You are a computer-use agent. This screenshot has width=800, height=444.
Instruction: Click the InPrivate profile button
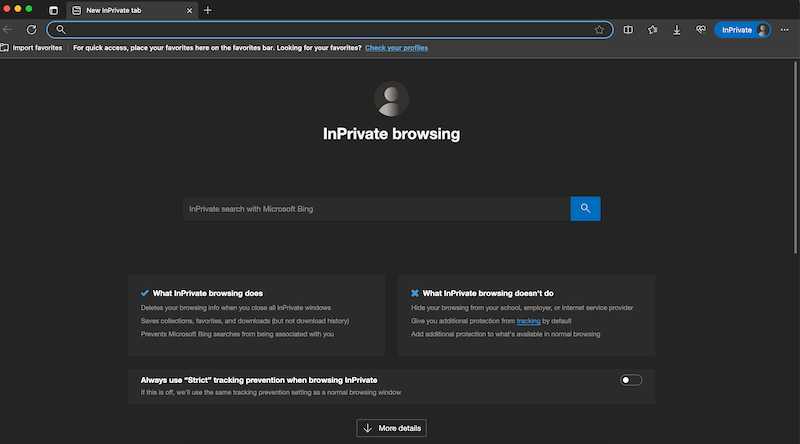[x=742, y=30]
